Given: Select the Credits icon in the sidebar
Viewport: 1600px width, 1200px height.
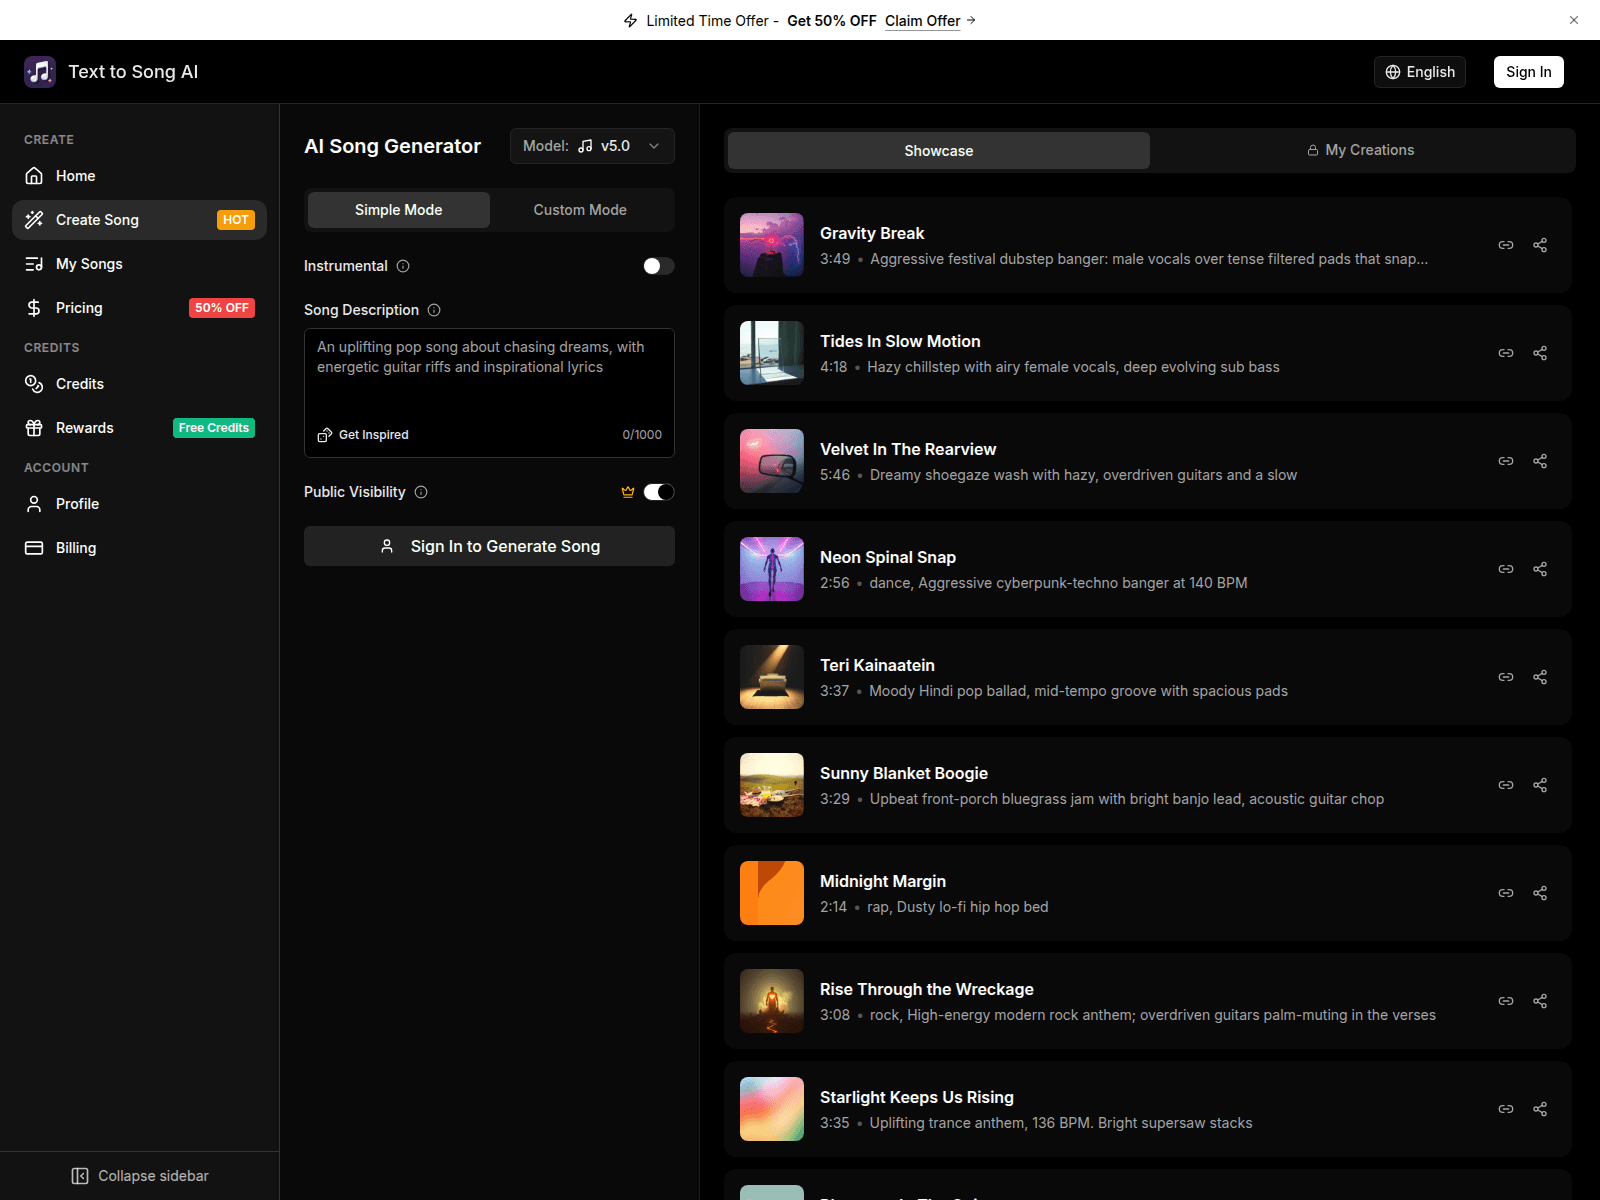Looking at the screenshot, I should click(x=33, y=383).
